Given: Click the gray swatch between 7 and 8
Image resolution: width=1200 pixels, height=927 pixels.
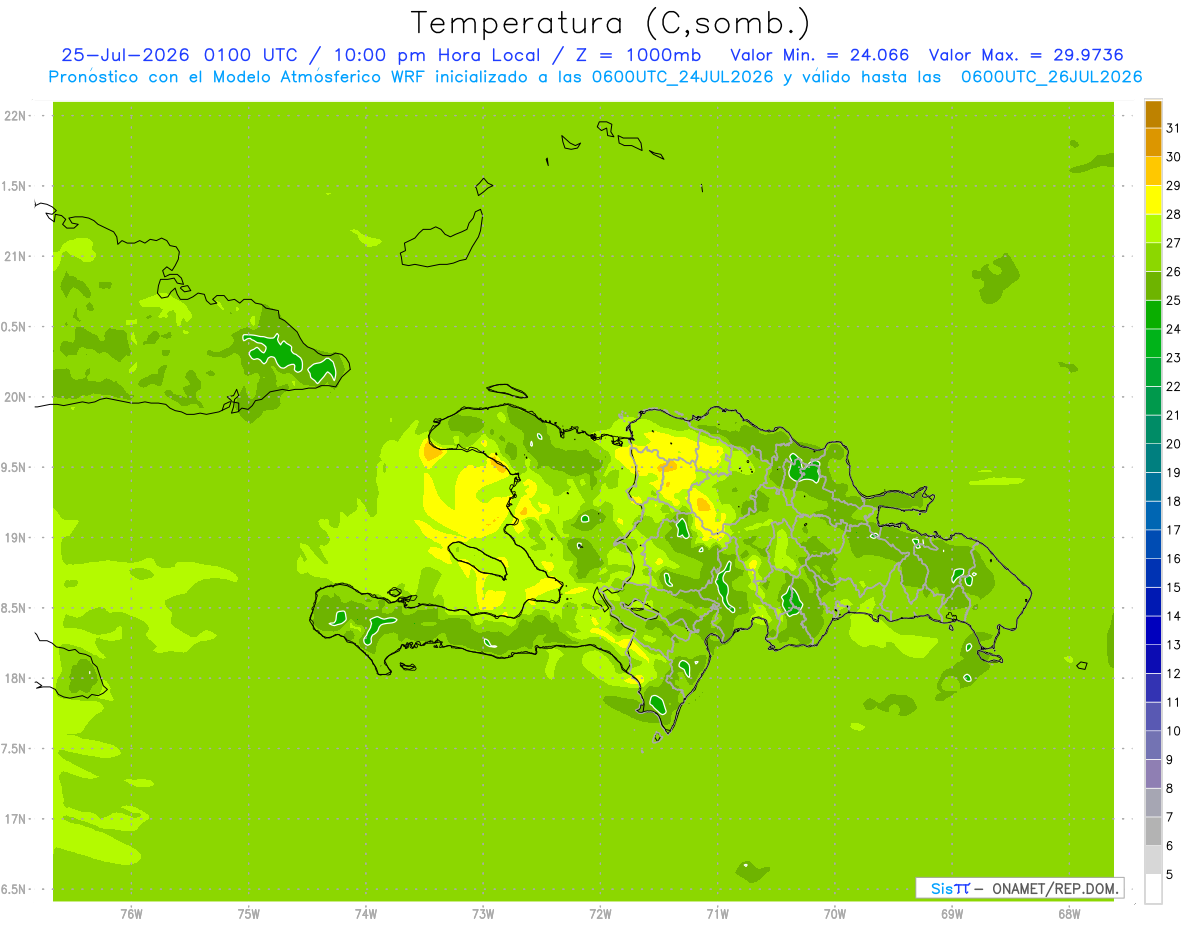Looking at the screenshot, I should (1153, 803).
